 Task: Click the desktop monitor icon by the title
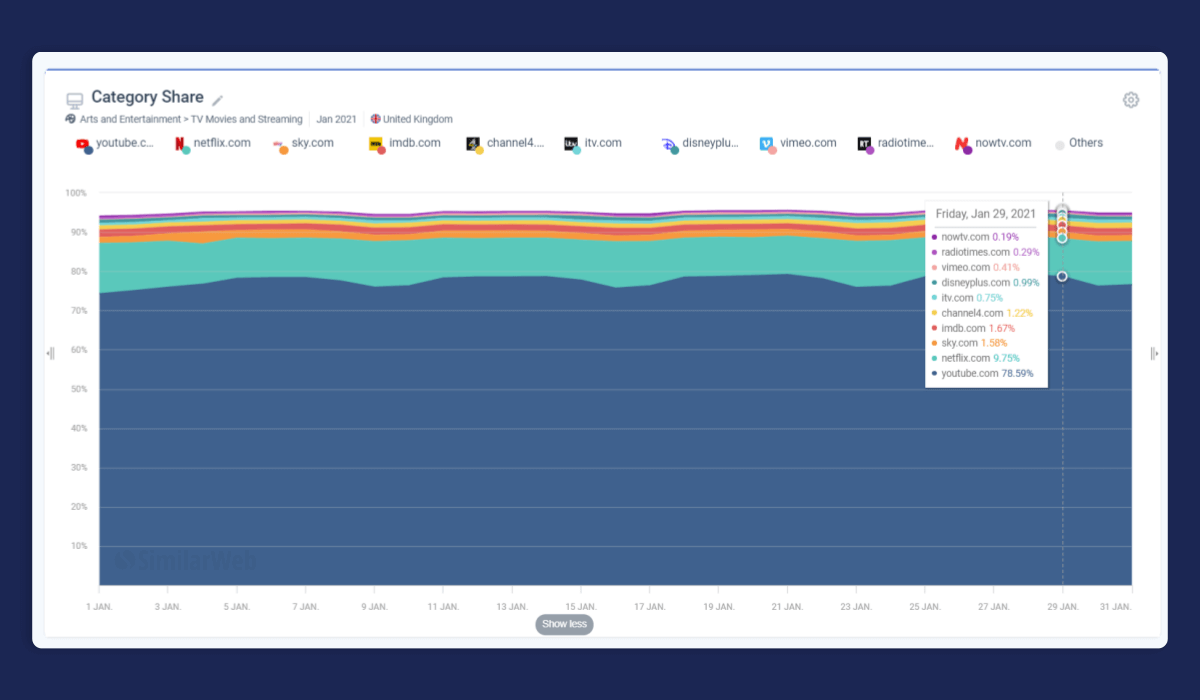click(74, 101)
